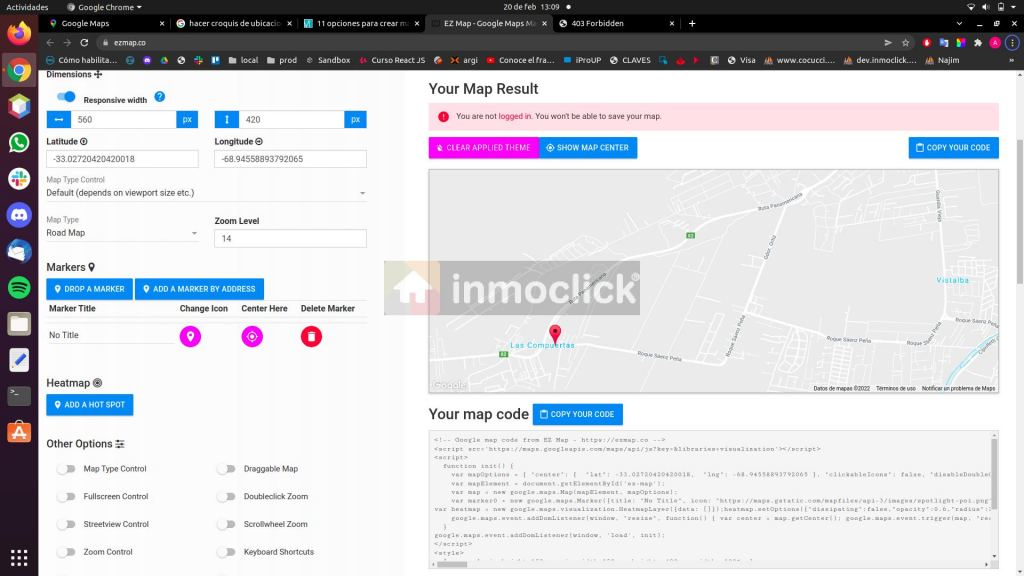The image size is (1024, 576).
Task: Click the Zoom Level input field
Action: (x=290, y=239)
